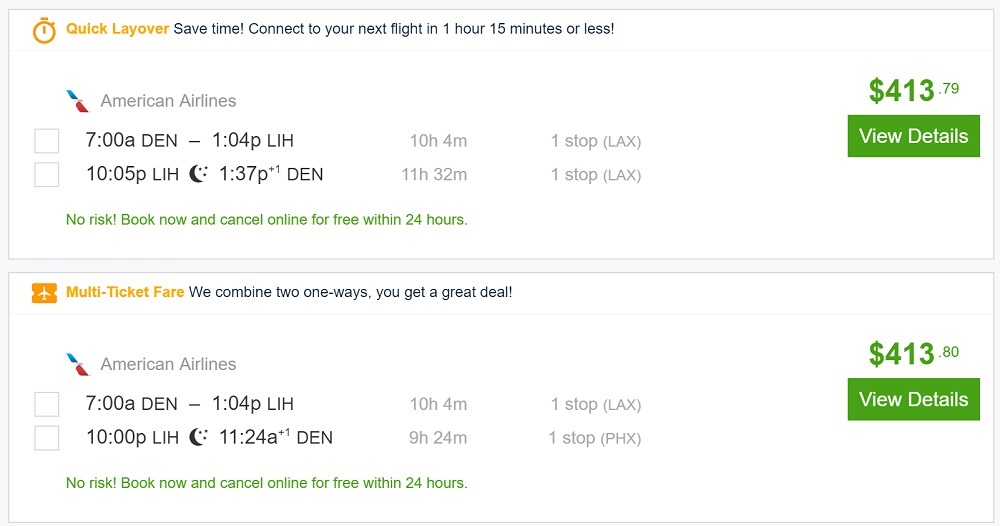This screenshot has height=526, width=1000.
Task: Open View Details for the $413.80 fare
Action: 913,399
